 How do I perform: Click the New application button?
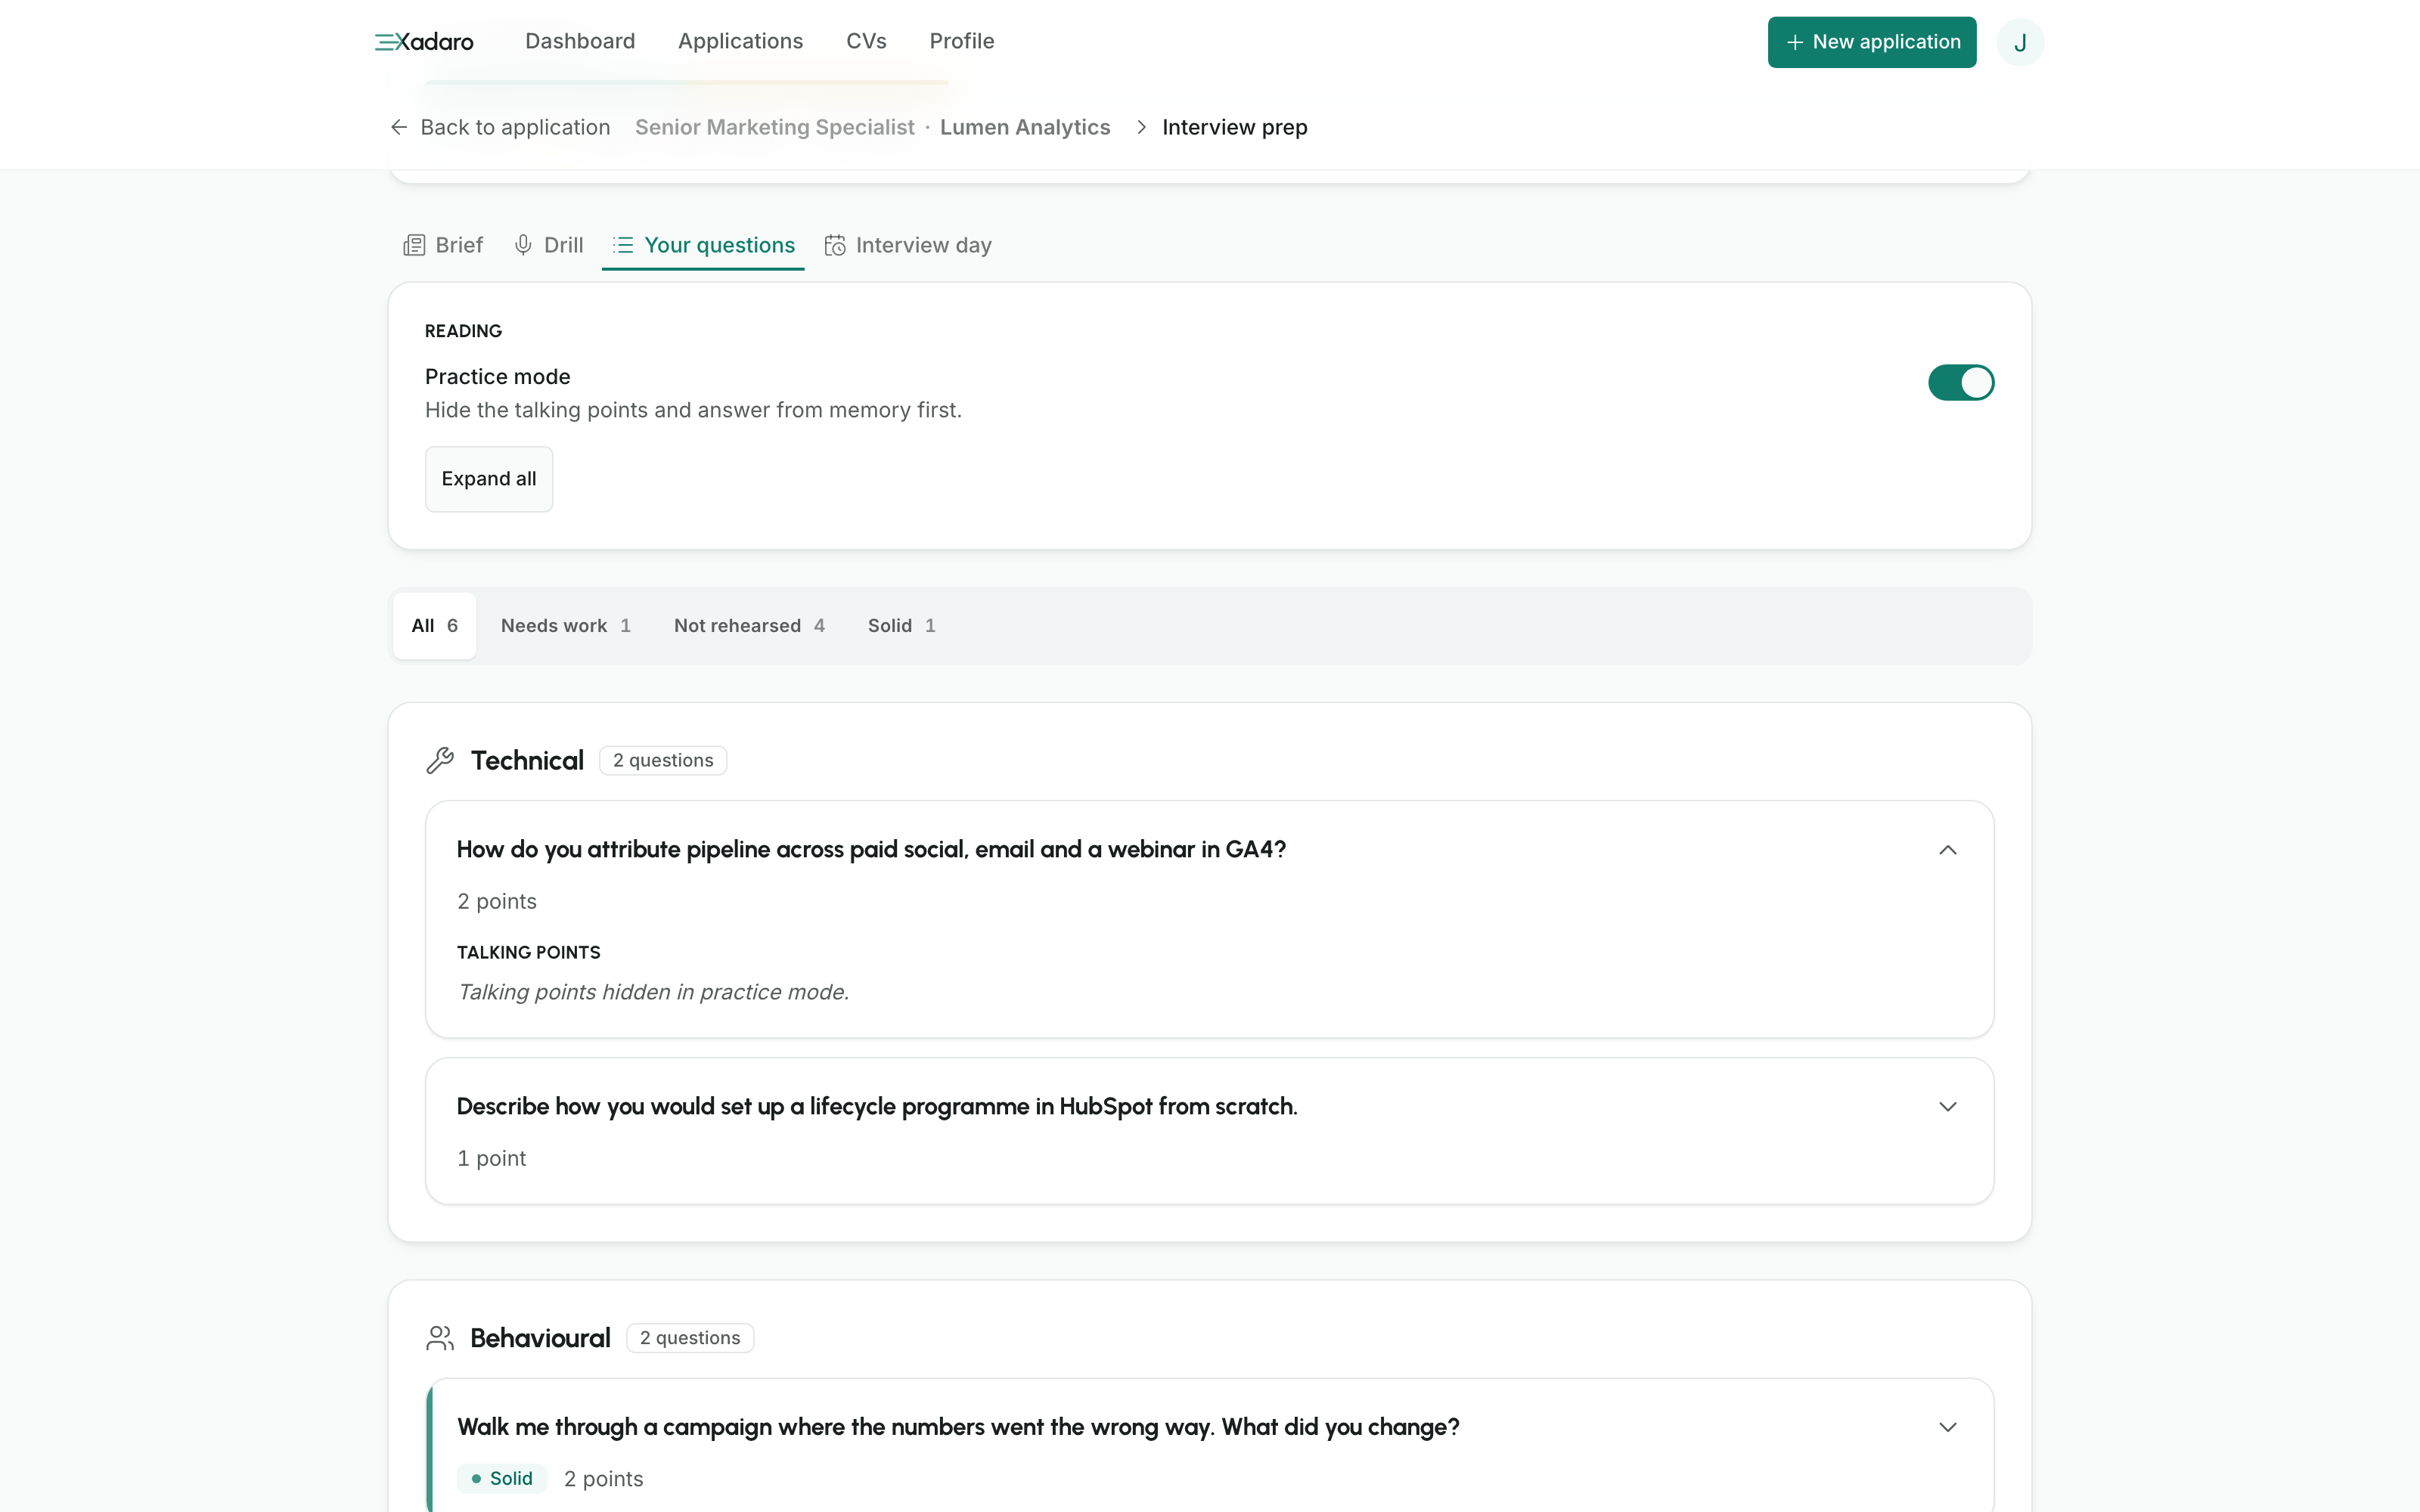pos(1872,42)
